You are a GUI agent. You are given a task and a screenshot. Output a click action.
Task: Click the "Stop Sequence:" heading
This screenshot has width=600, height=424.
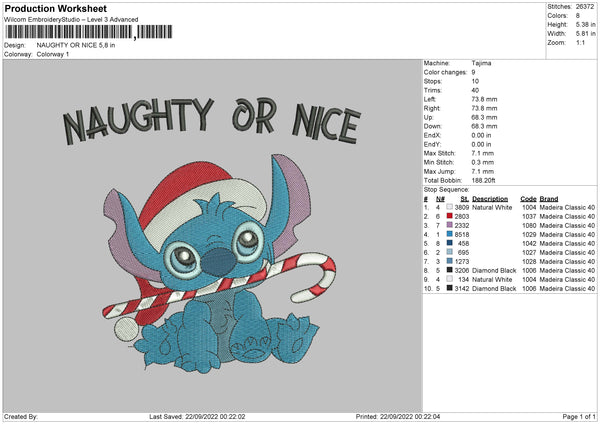click(x=446, y=190)
